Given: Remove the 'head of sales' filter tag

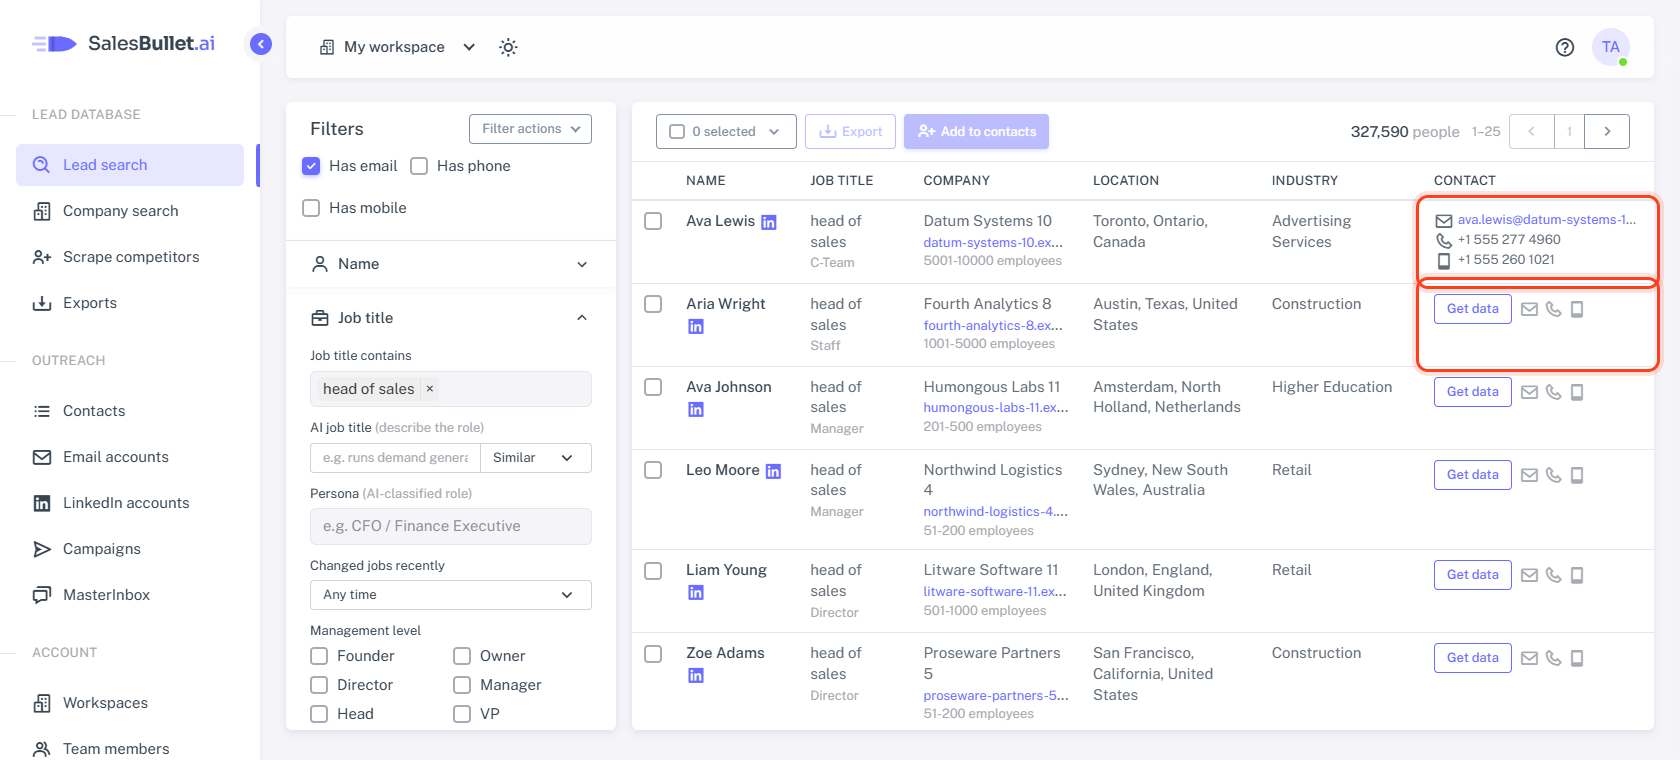Looking at the screenshot, I should click(430, 389).
